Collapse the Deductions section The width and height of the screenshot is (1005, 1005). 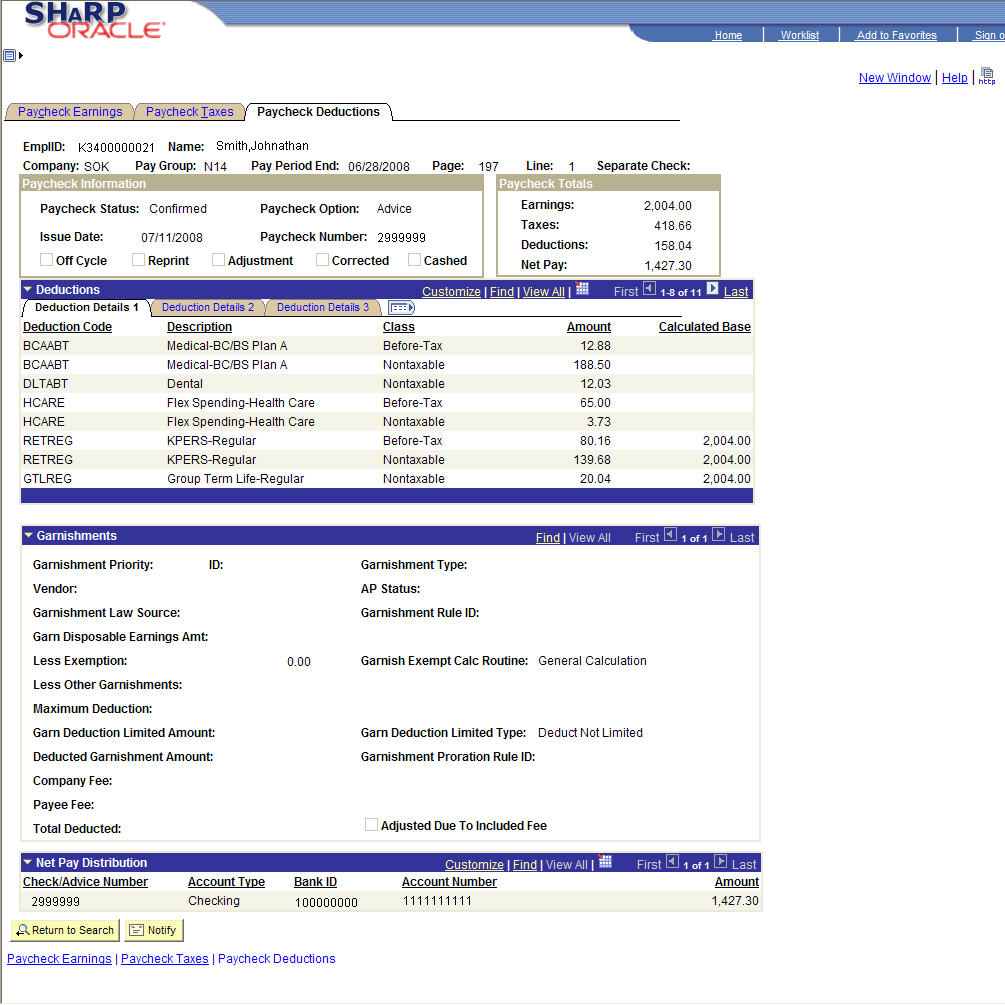28,290
